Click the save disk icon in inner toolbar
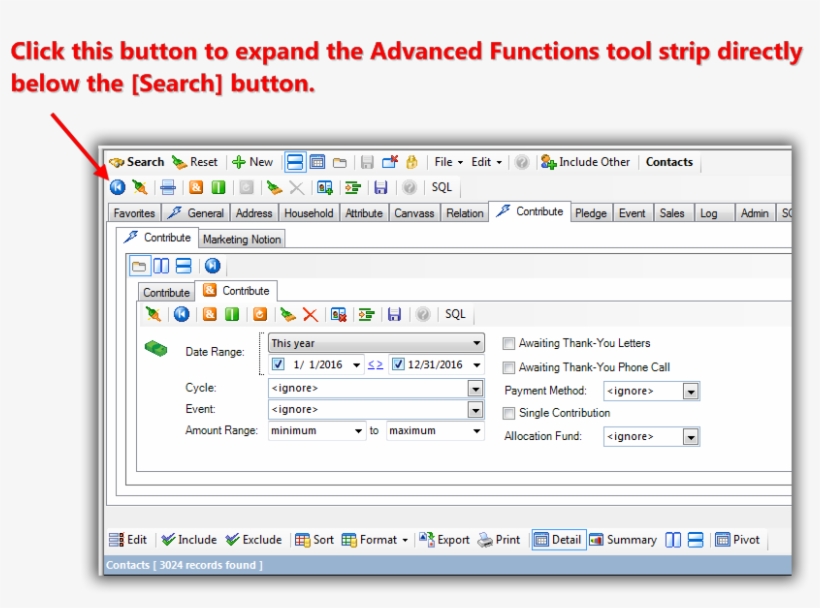 (394, 314)
